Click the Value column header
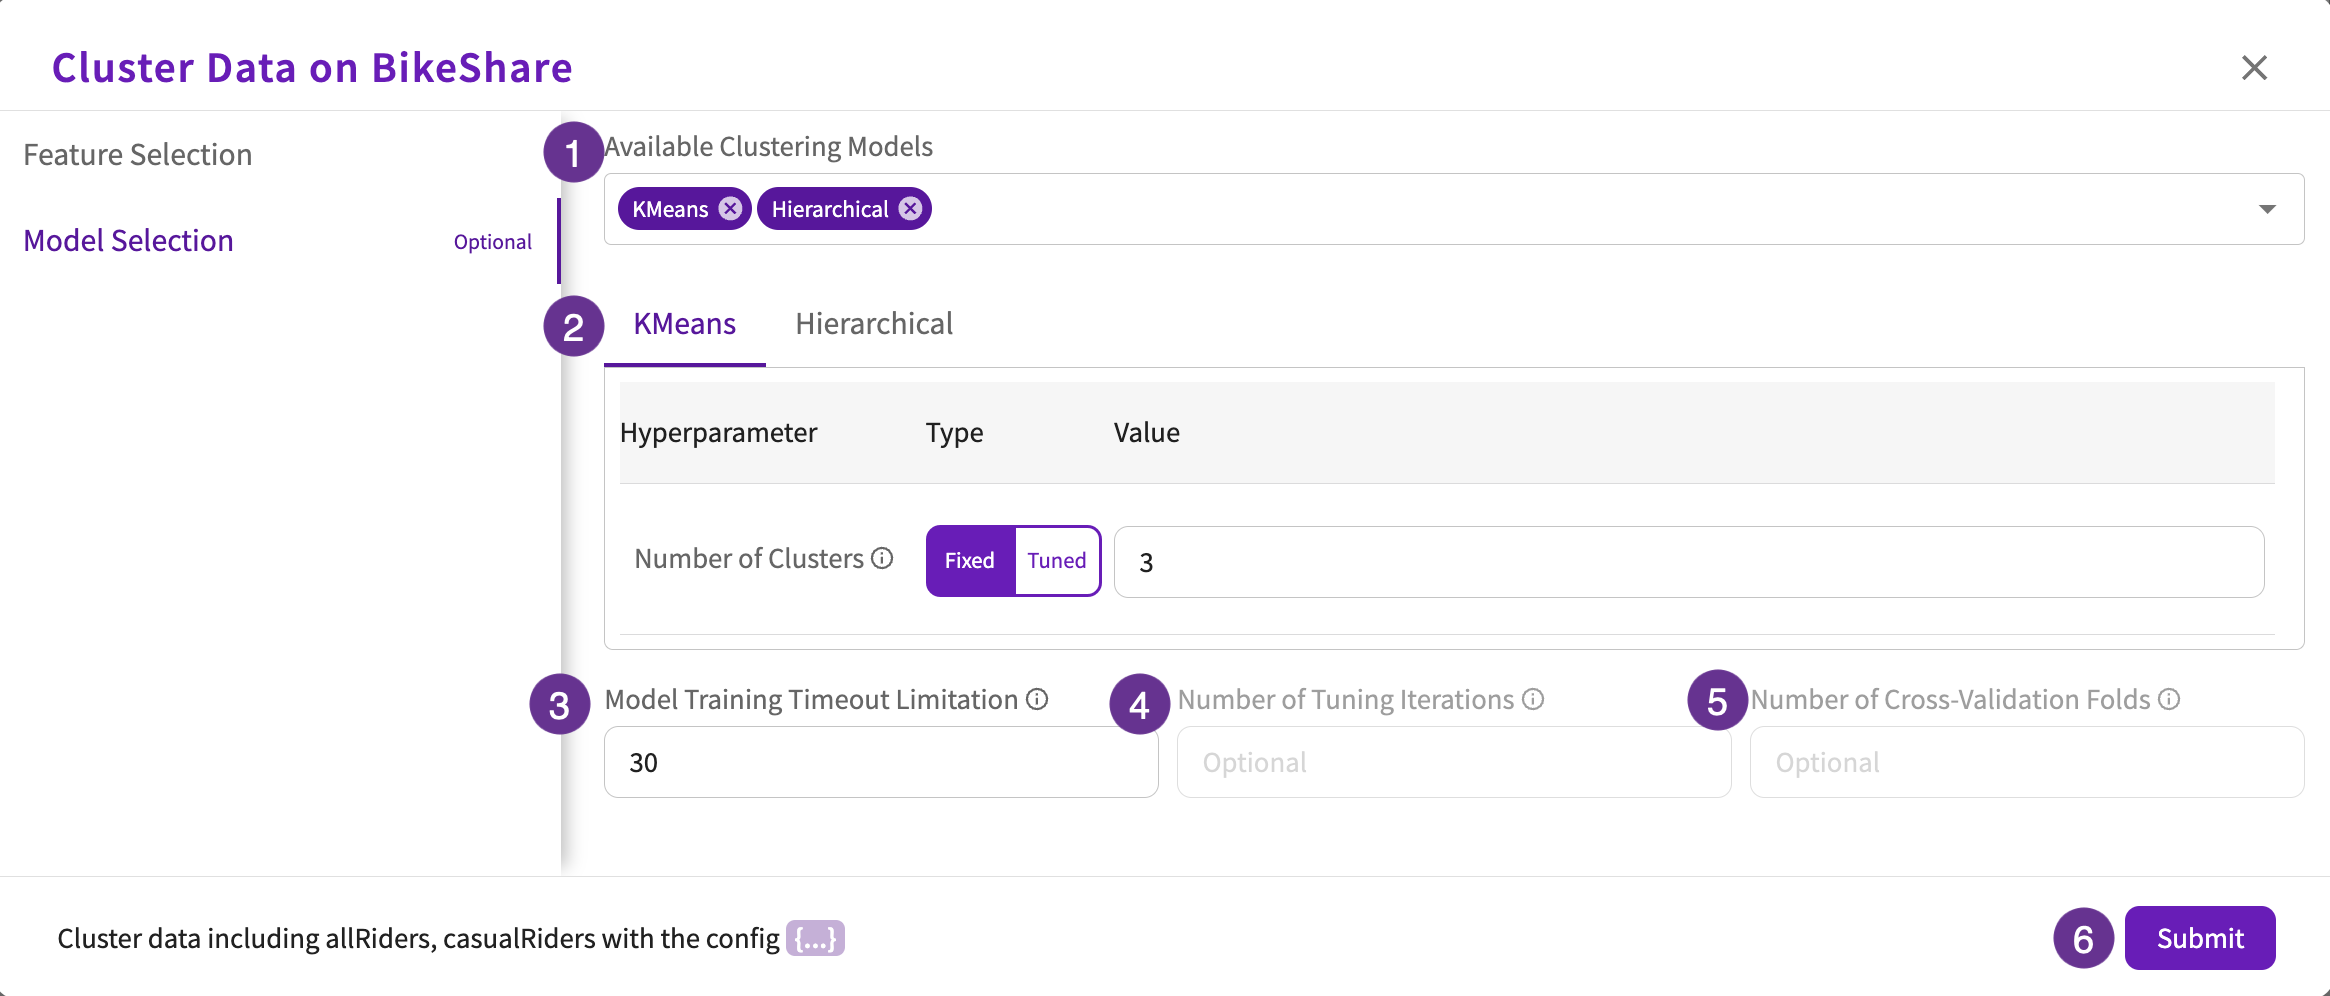2330x996 pixels. click(1147, 433)
